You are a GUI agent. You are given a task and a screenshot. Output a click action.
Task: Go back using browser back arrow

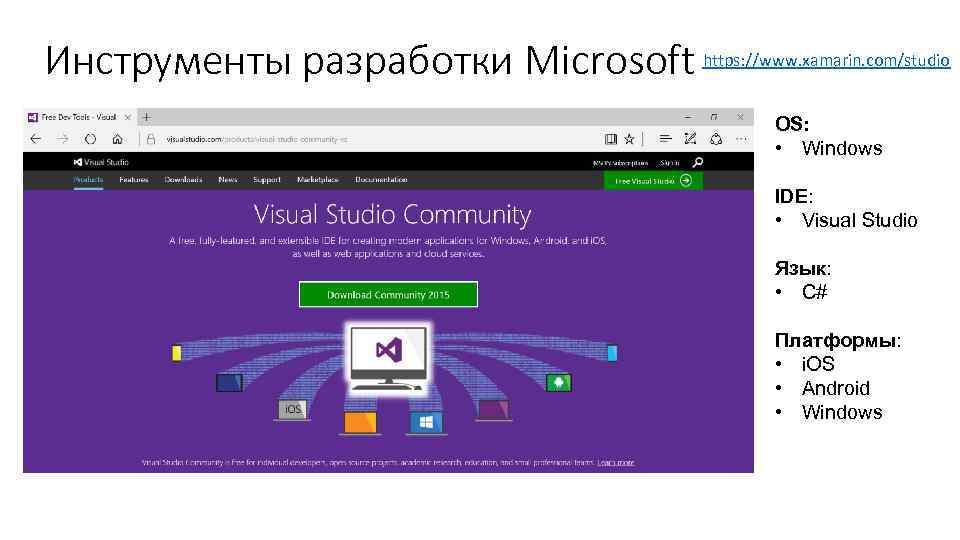36,139
